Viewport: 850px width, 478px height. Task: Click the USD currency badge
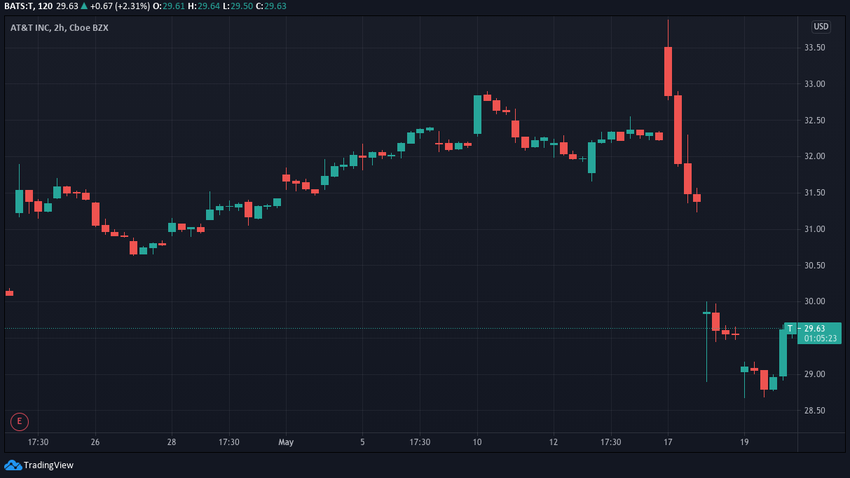point(821,26)
